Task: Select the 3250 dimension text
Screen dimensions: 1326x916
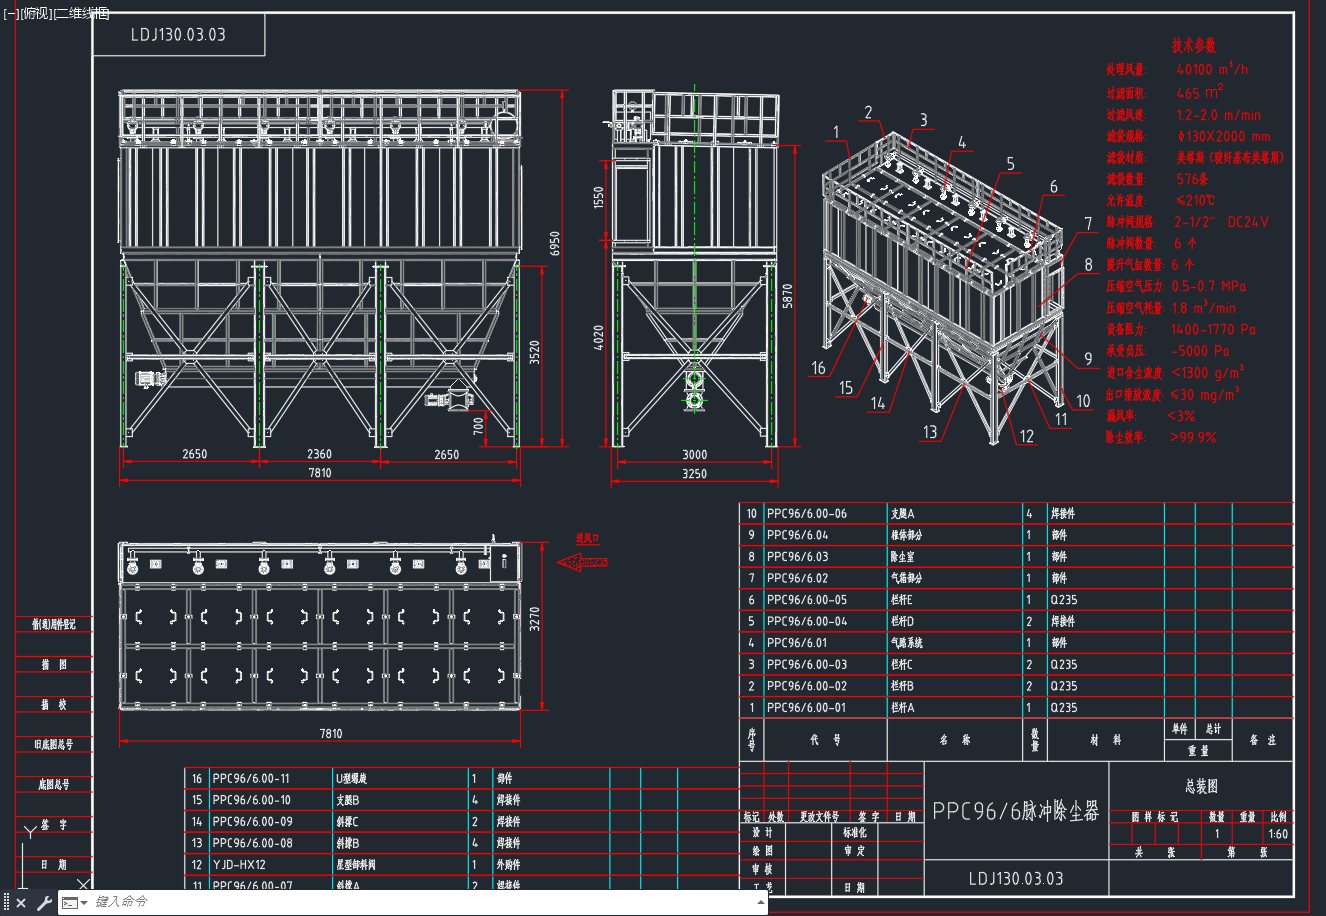Action: [x=694, y=474]
